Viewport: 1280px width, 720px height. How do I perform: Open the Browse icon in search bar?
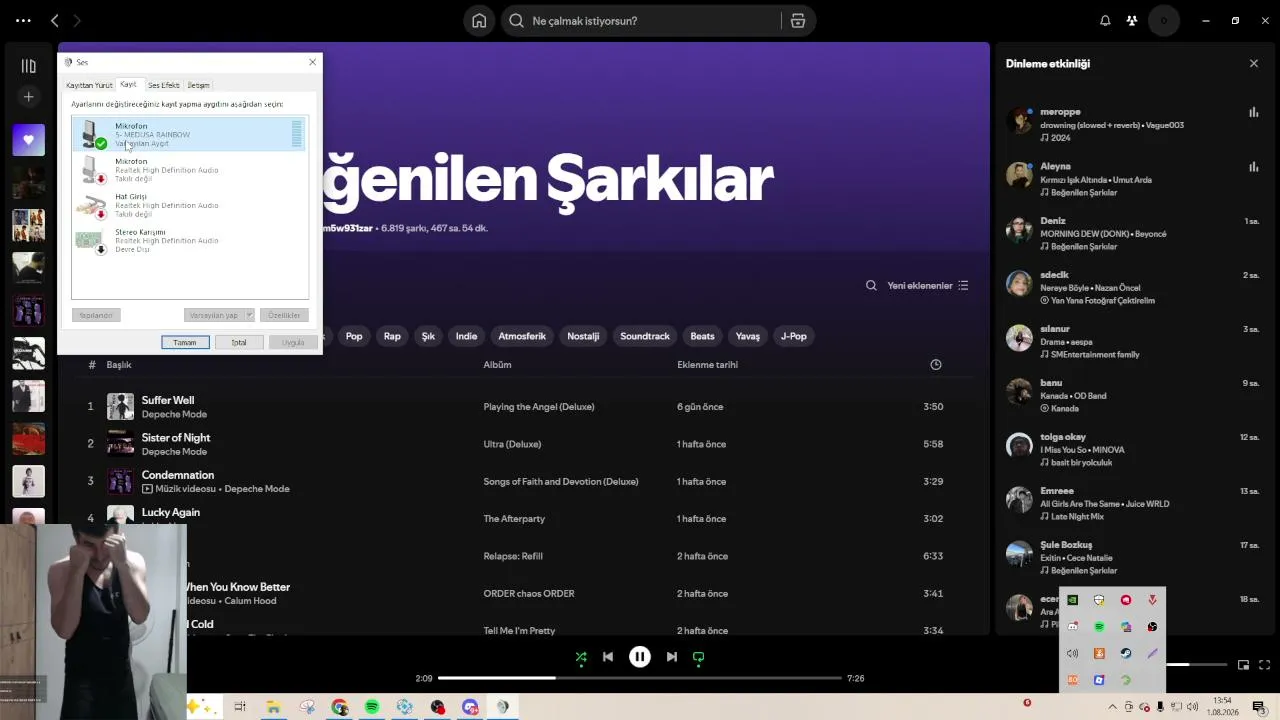[798, 21]
